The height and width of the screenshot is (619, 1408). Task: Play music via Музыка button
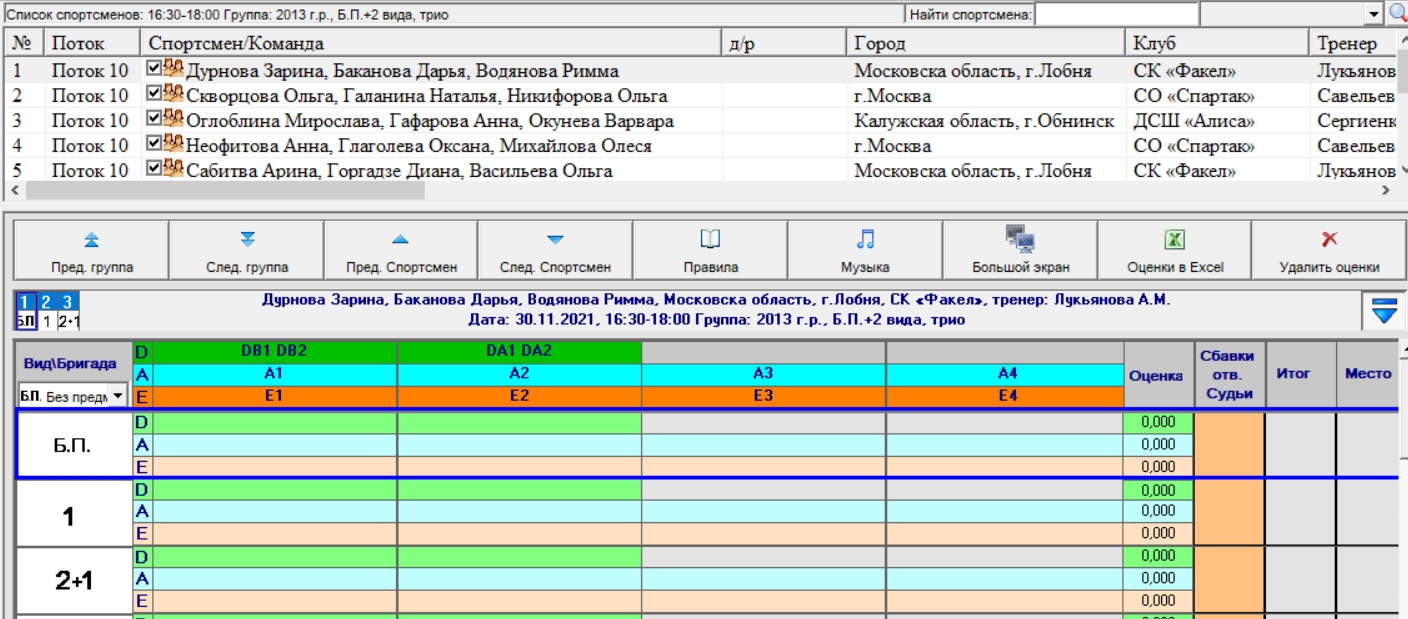click(x=865, y=250)
